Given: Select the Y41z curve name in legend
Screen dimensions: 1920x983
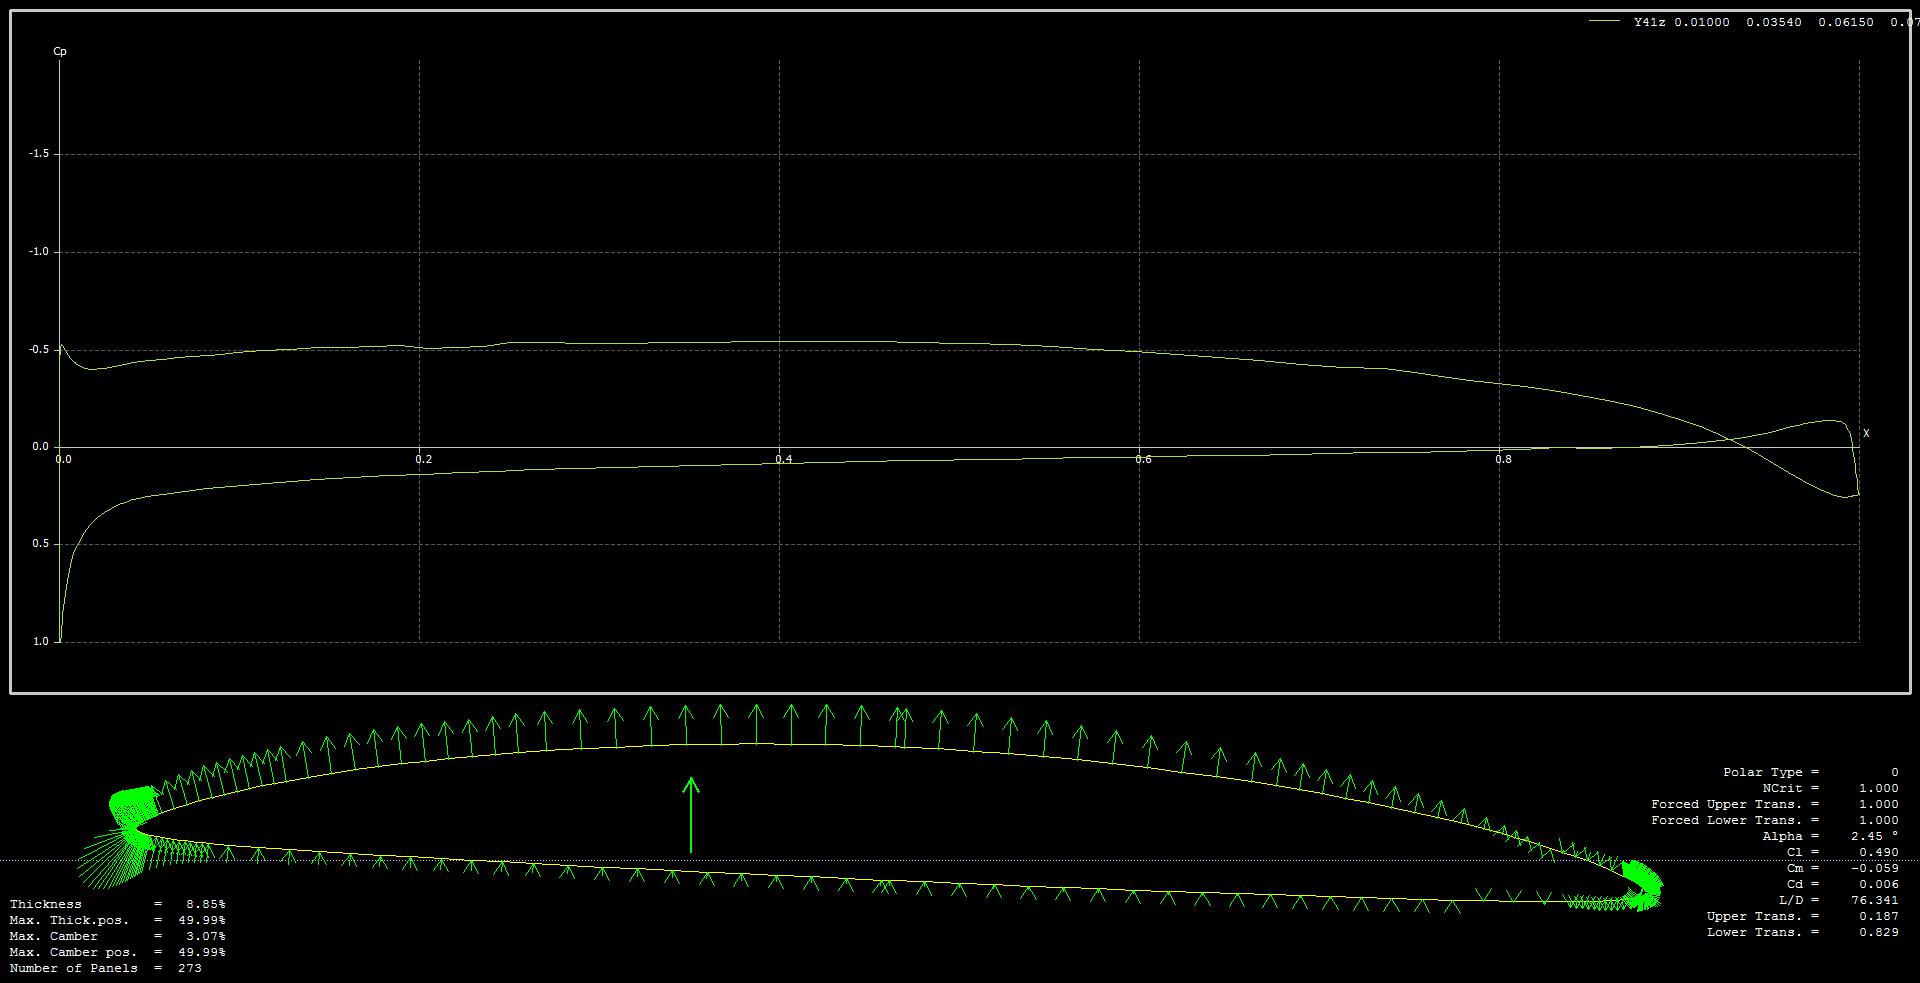Looking at the screenshot, I should [1649, 22].
